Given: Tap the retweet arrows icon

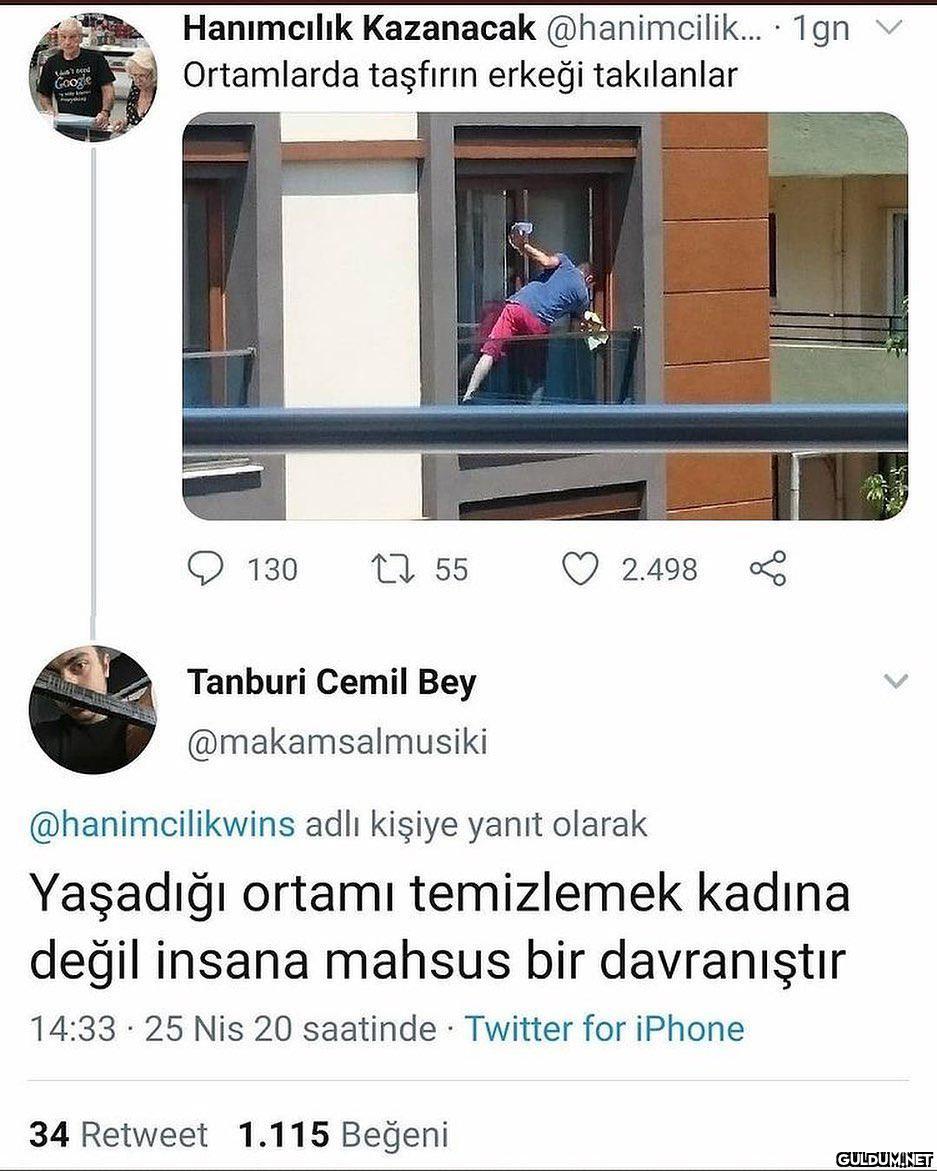Looking at the screenshot, I should [393, 569].
